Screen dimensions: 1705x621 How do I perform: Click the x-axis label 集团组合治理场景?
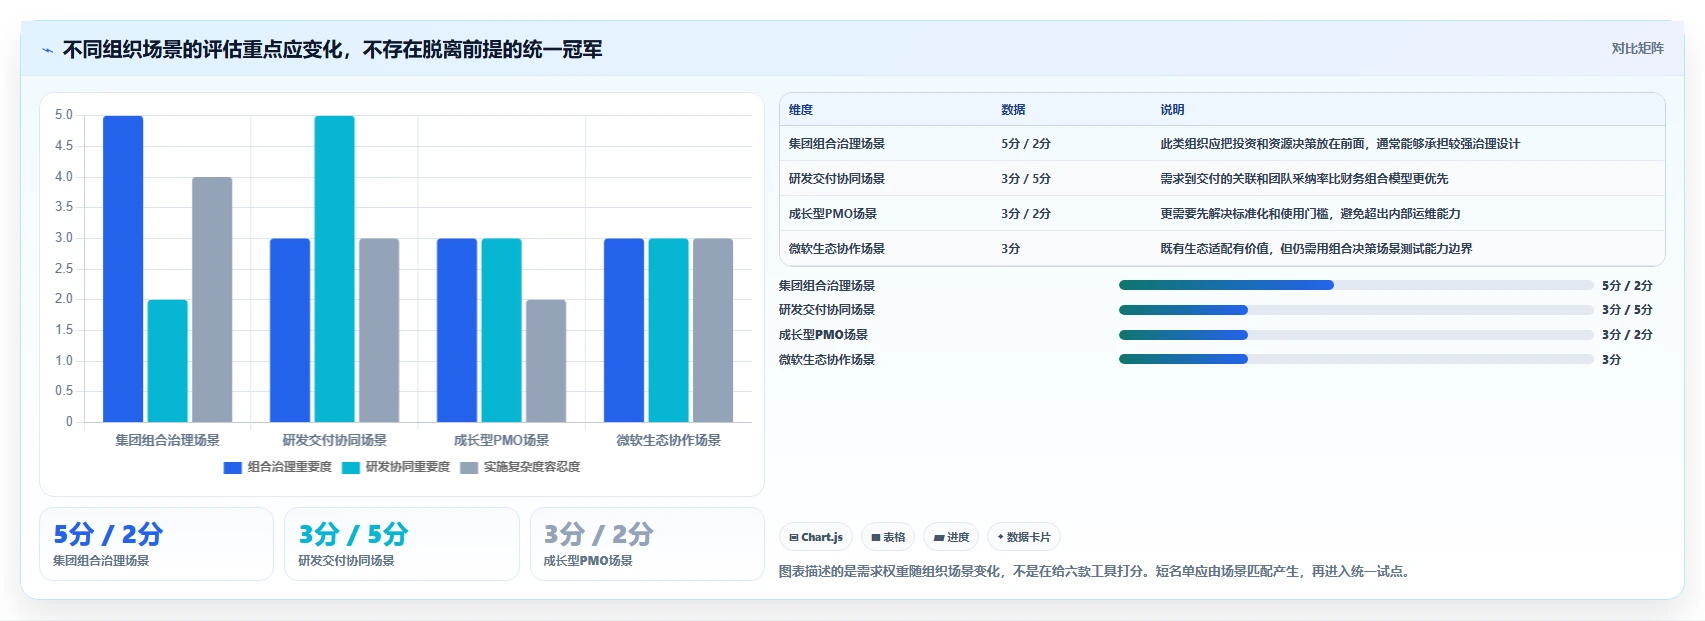point(167,440)
